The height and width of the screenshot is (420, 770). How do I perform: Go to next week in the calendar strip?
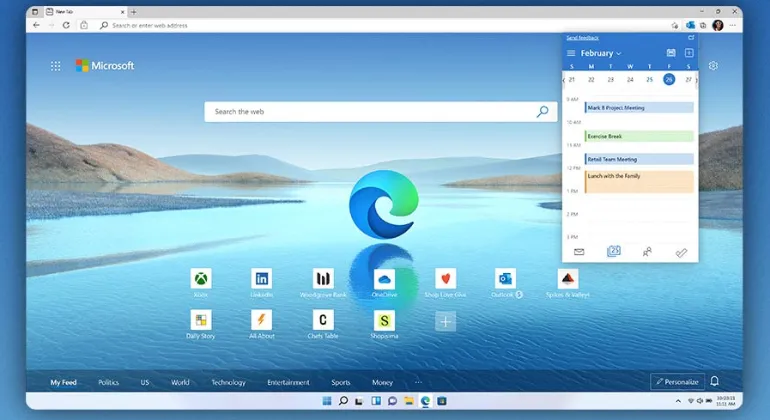point(696,80)
